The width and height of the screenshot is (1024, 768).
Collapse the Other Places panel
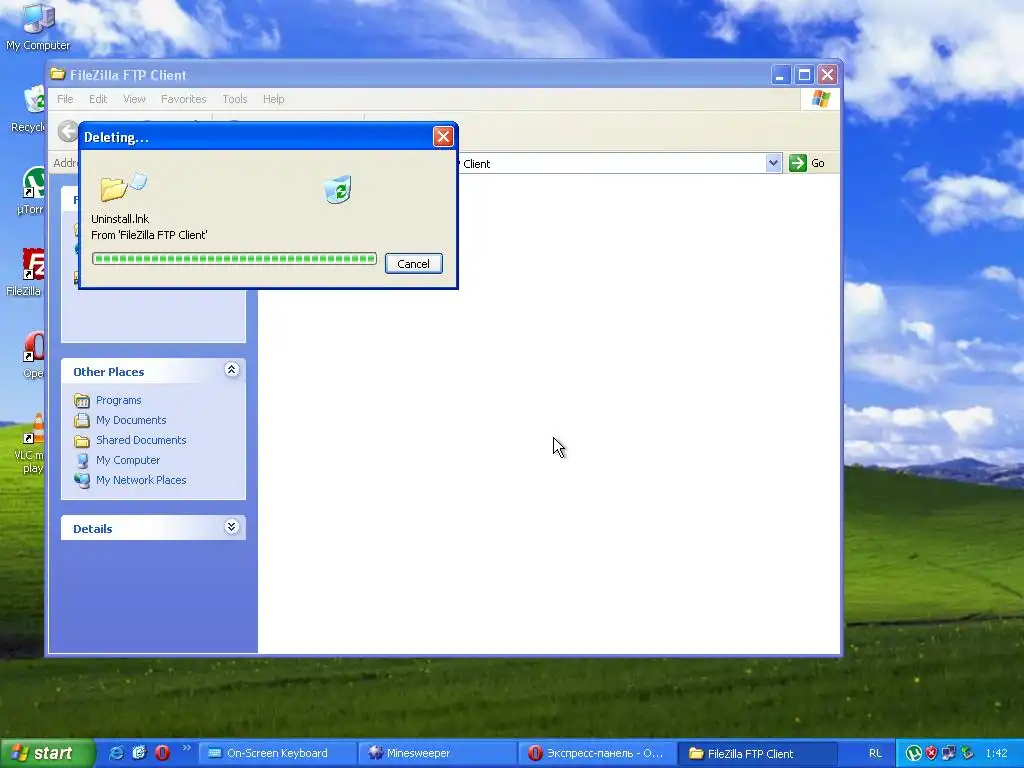pyautogui.click(x=231, y=370)
